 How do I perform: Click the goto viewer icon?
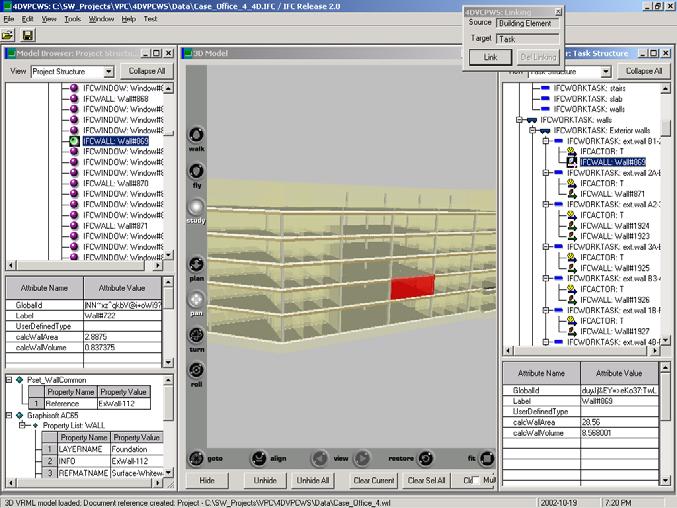click(196, 458)
